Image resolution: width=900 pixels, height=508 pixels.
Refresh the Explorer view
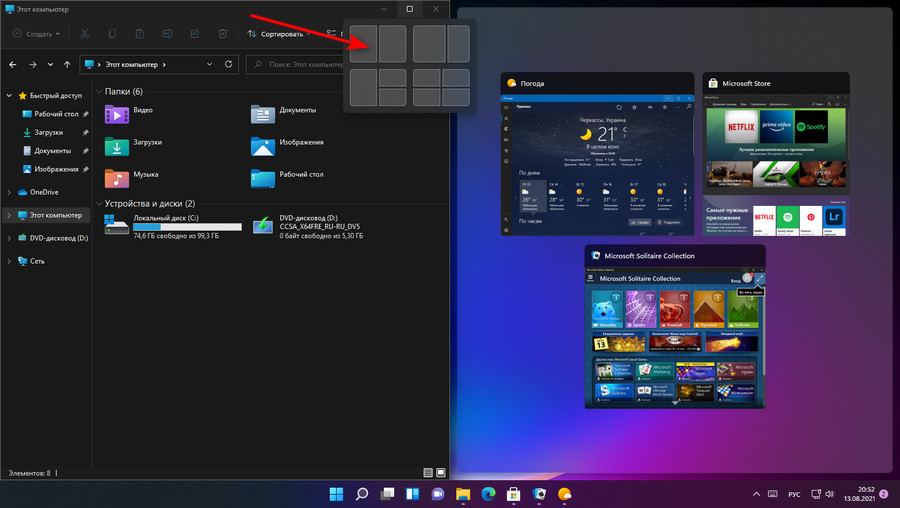pyautogui.click(x=228, y=64)
